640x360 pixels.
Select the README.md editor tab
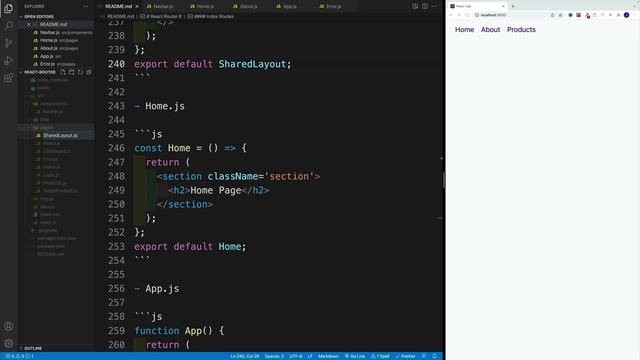[x=118, y=7]
